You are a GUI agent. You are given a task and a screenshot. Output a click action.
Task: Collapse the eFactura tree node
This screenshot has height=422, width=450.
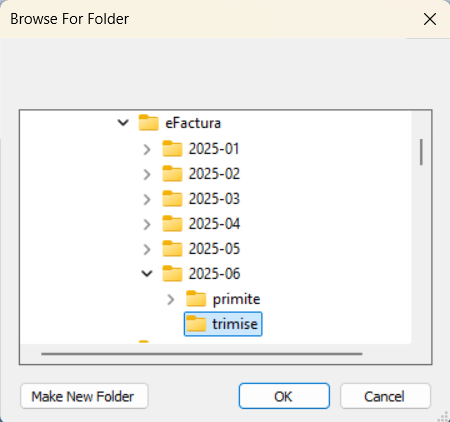pyautogui.click(x=123, y=123)
